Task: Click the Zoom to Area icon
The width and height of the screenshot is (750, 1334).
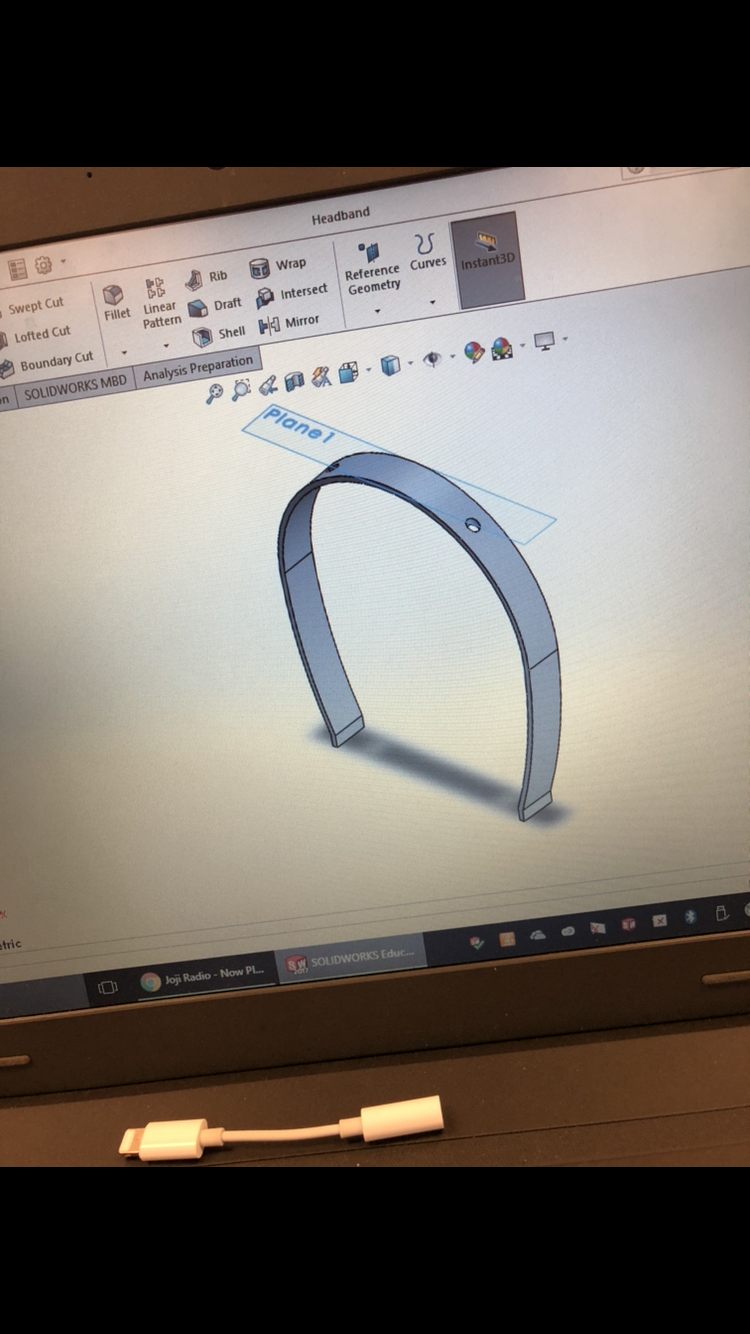Action: 240,389
